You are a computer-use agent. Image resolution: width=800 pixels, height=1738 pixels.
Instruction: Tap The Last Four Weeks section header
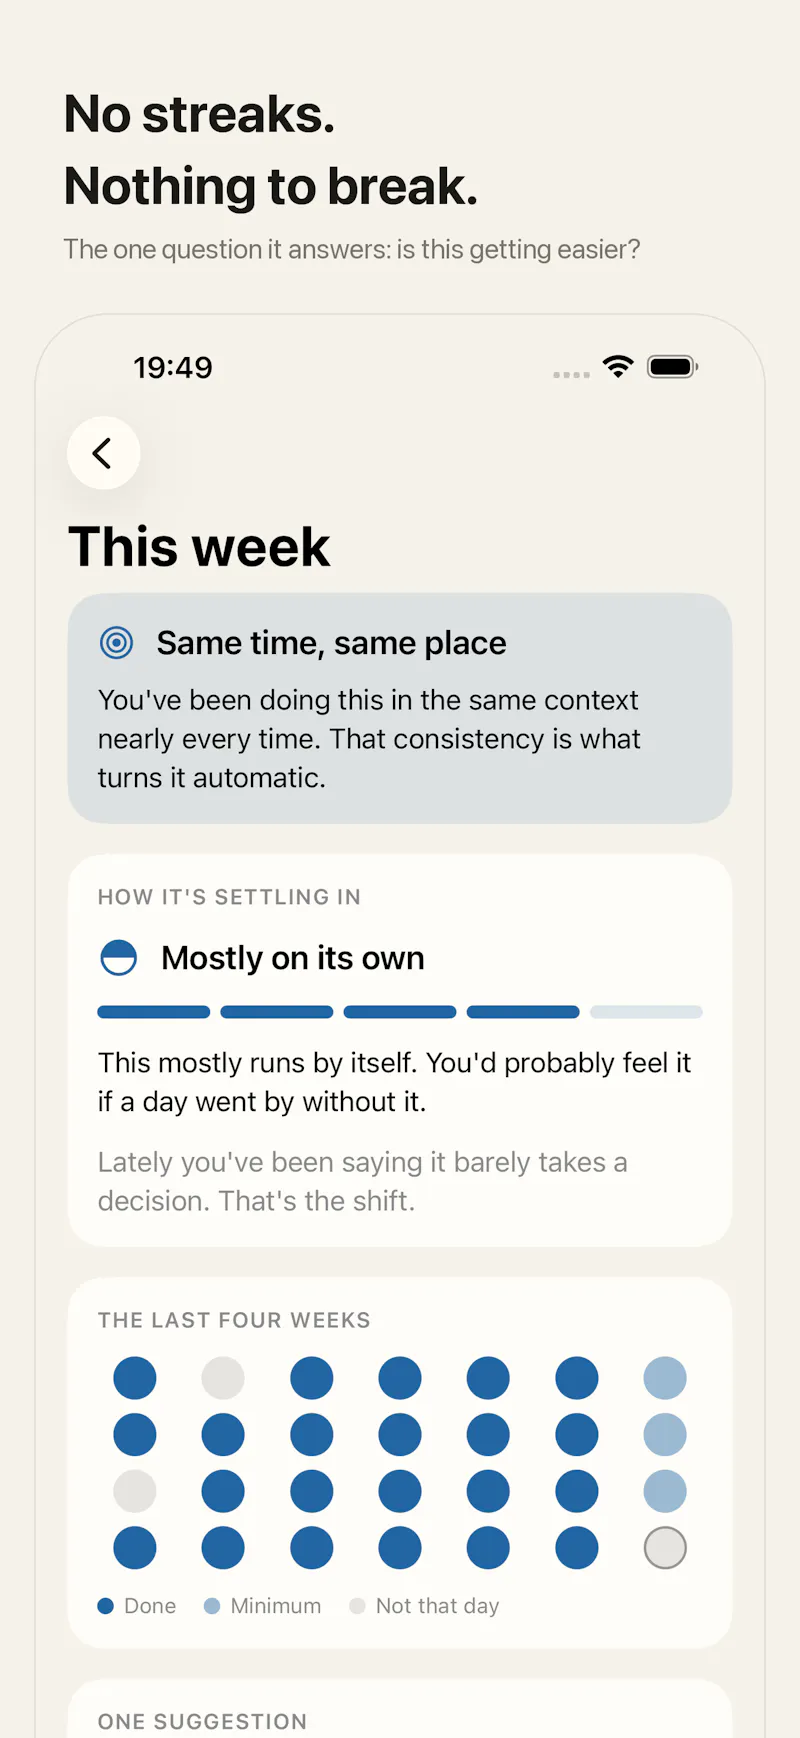[234, 1320]
